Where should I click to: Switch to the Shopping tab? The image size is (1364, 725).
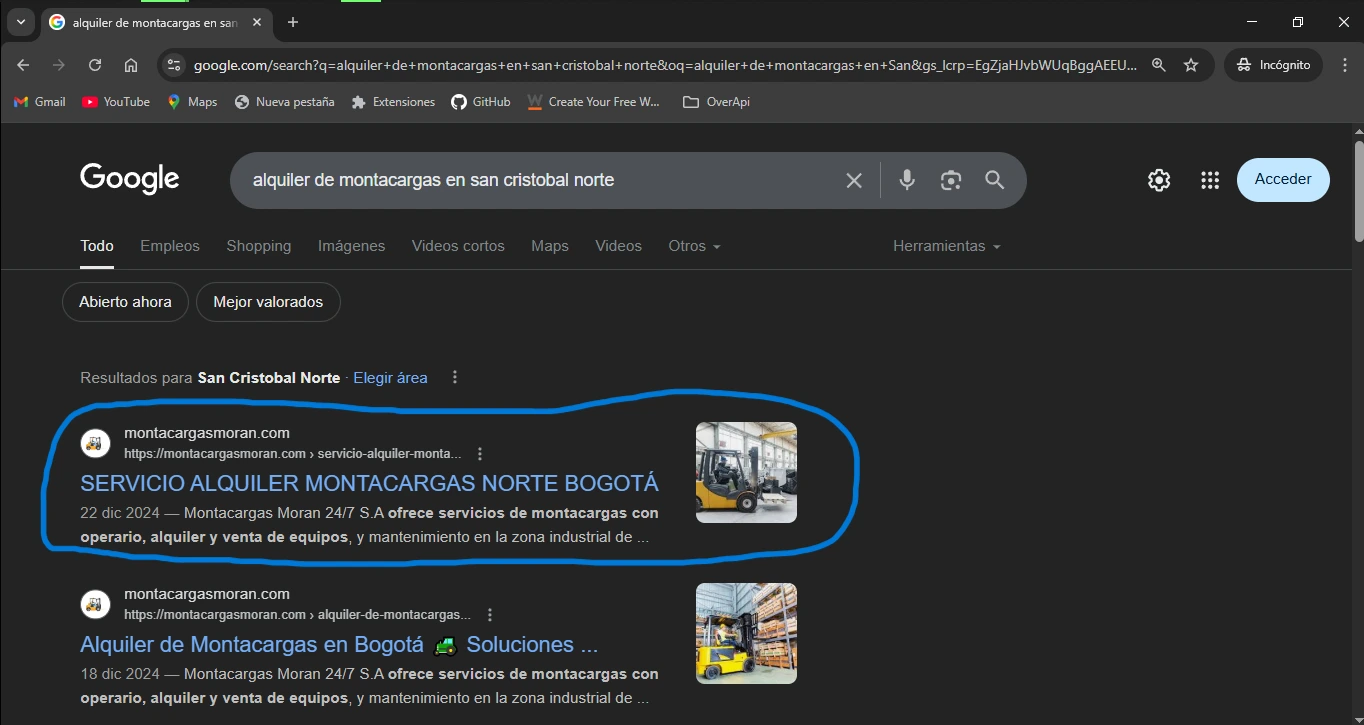coord(259,246)
